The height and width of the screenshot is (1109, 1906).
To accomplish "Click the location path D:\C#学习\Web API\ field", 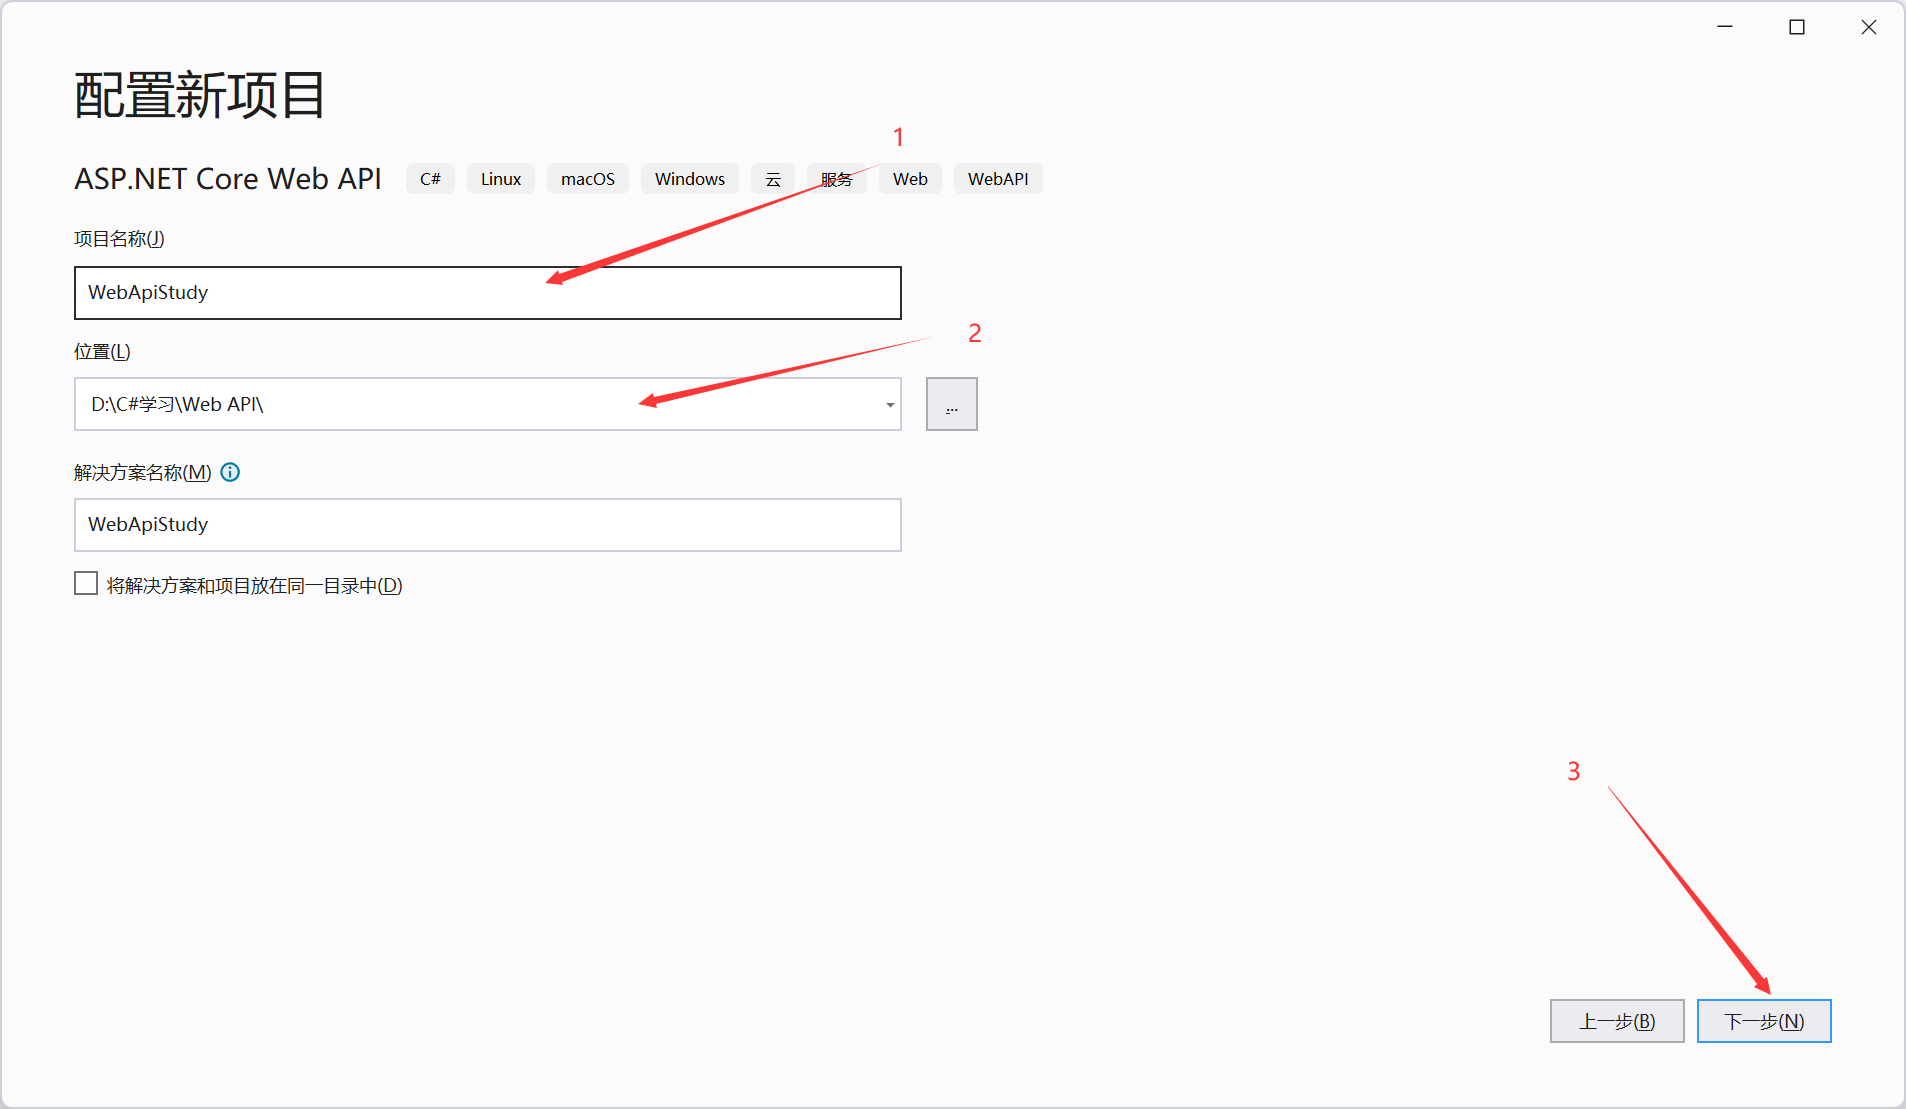I will [x=470, y=405].
